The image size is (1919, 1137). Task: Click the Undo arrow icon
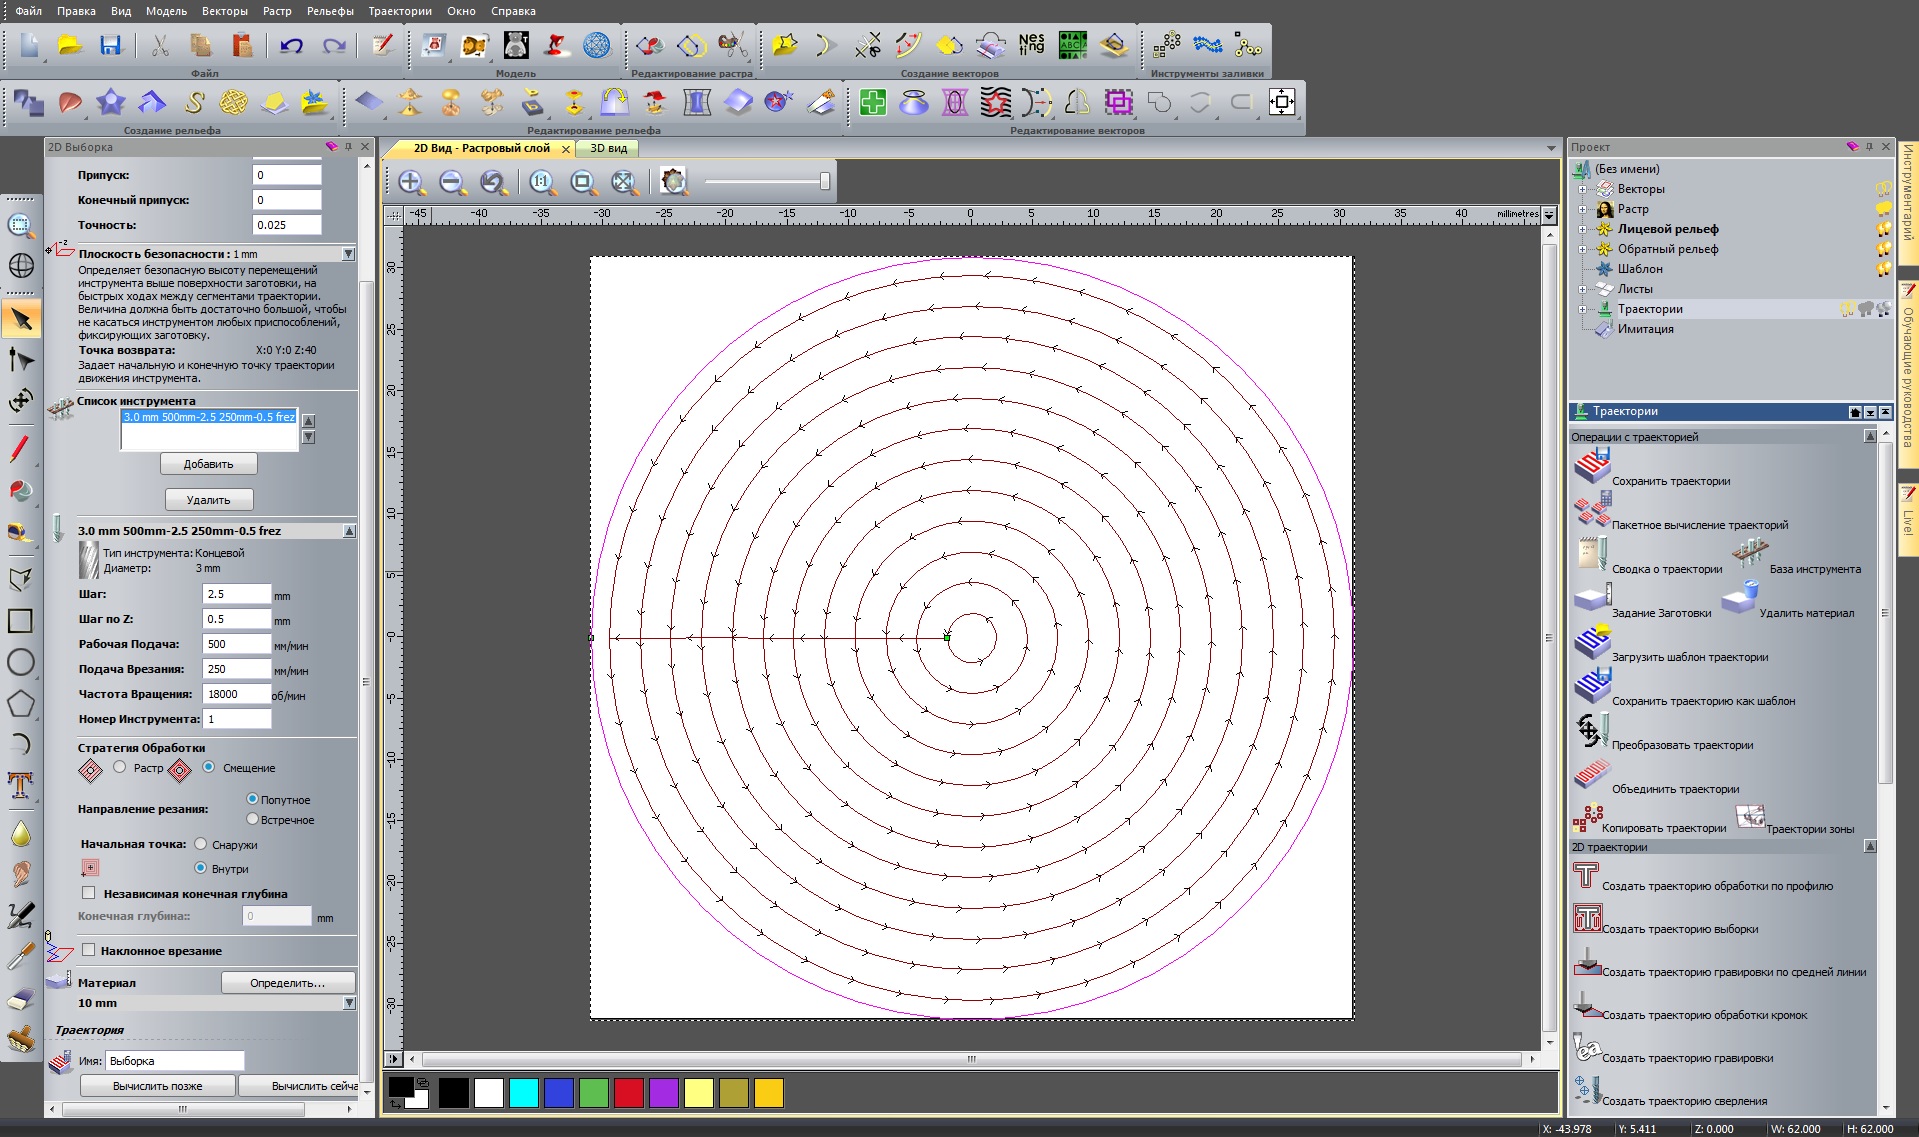291,46
